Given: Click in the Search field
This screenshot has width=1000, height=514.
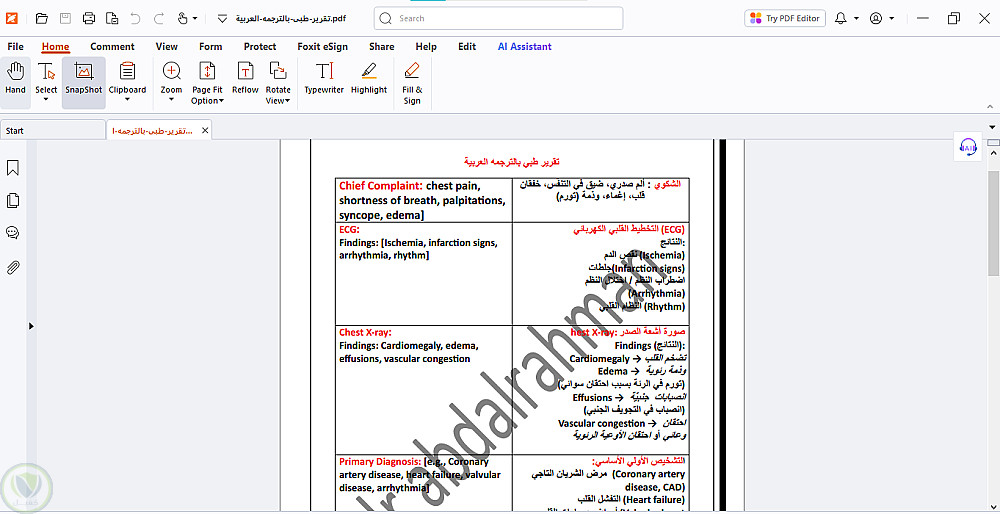Looking at the screenshot, I should pos(499,18).
